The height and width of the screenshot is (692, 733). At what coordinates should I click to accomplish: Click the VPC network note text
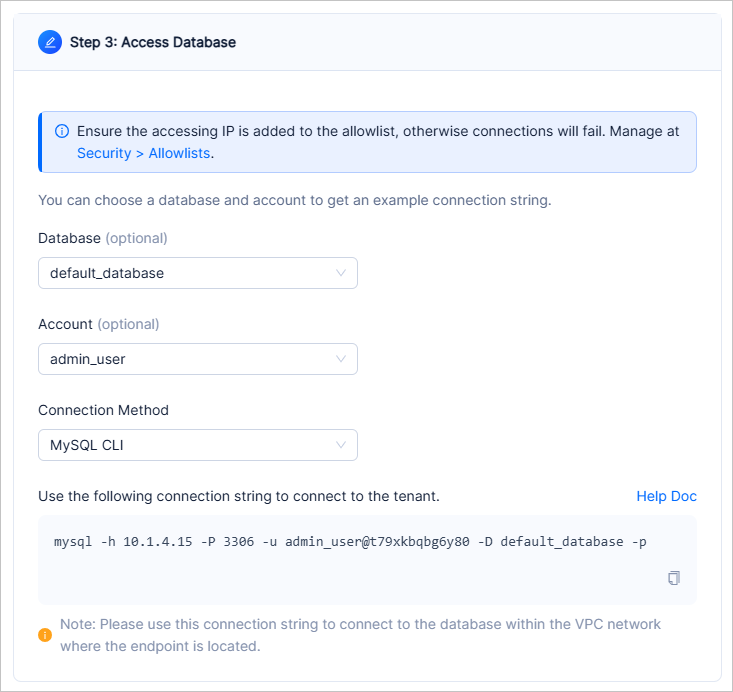click(x=360, y=634)
